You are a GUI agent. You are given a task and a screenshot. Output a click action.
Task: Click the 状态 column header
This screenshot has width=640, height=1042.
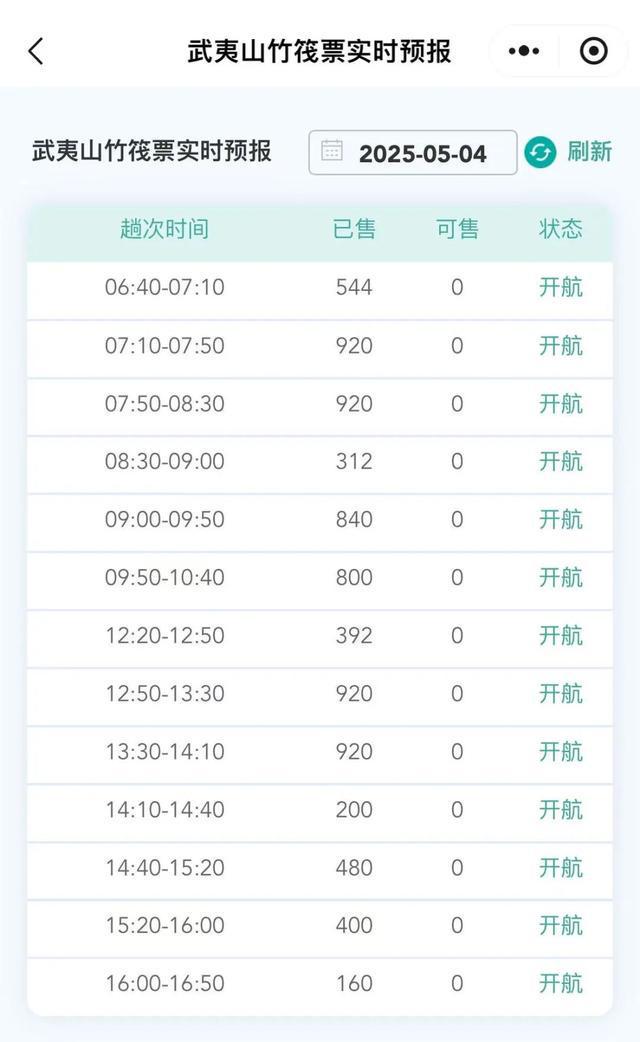[x=560, y=229]
